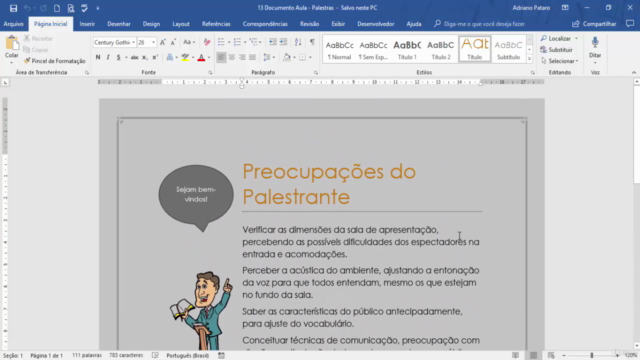Toggle subscript formatting

pyautogui.click(x=144, y=58)
